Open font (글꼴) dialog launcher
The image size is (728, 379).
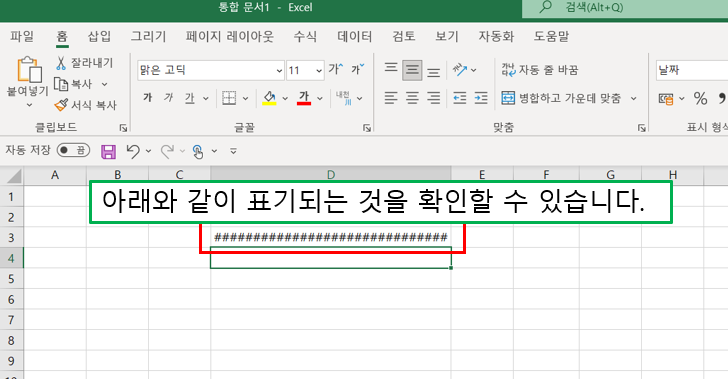tap(367, 128)
